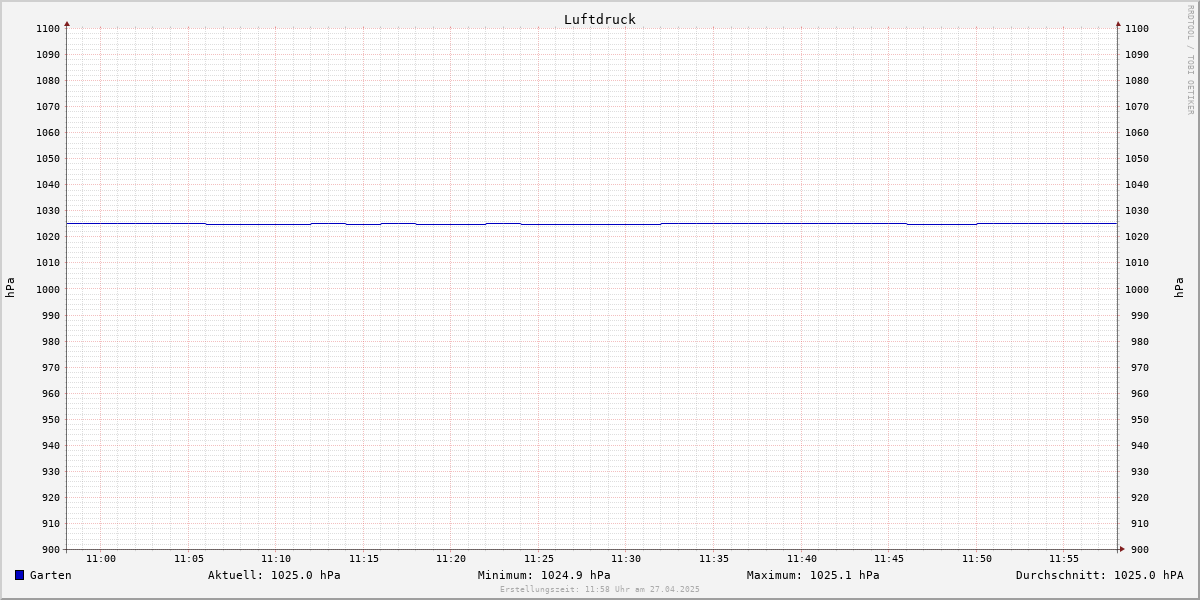Click the 1010 label on right axis
This screenshot has width=1200, height=600.
[x=1137, y=263]
